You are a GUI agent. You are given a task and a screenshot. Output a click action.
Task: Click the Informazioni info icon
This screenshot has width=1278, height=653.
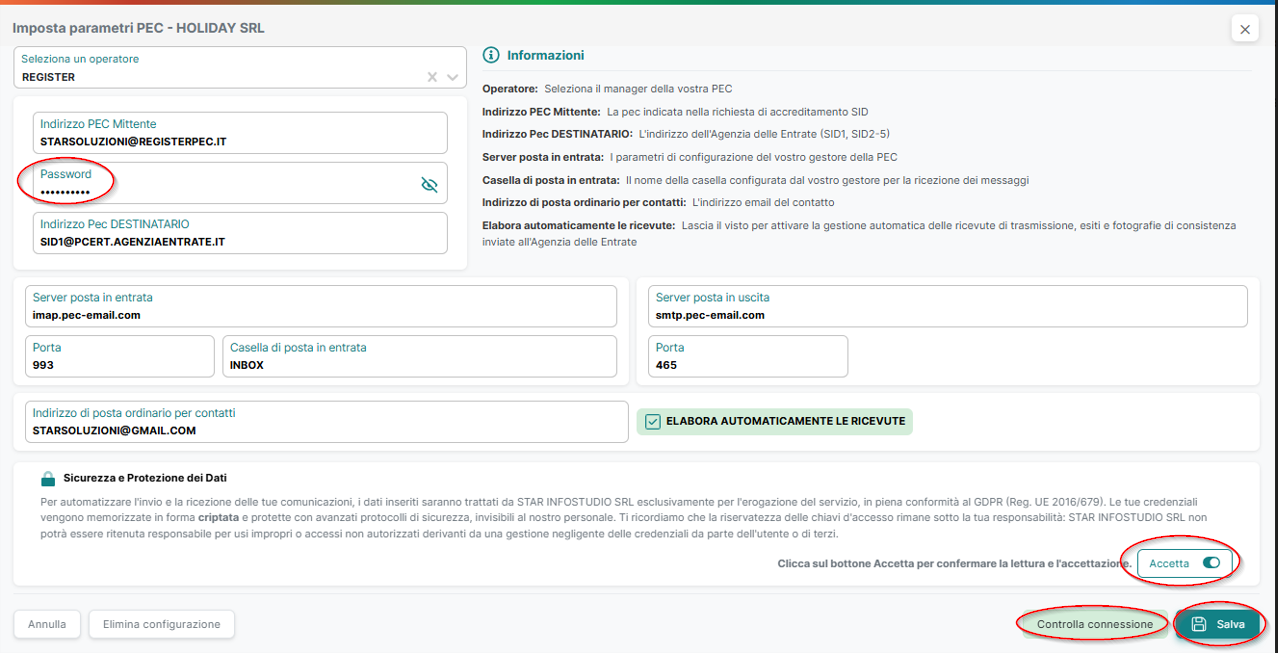491,55
